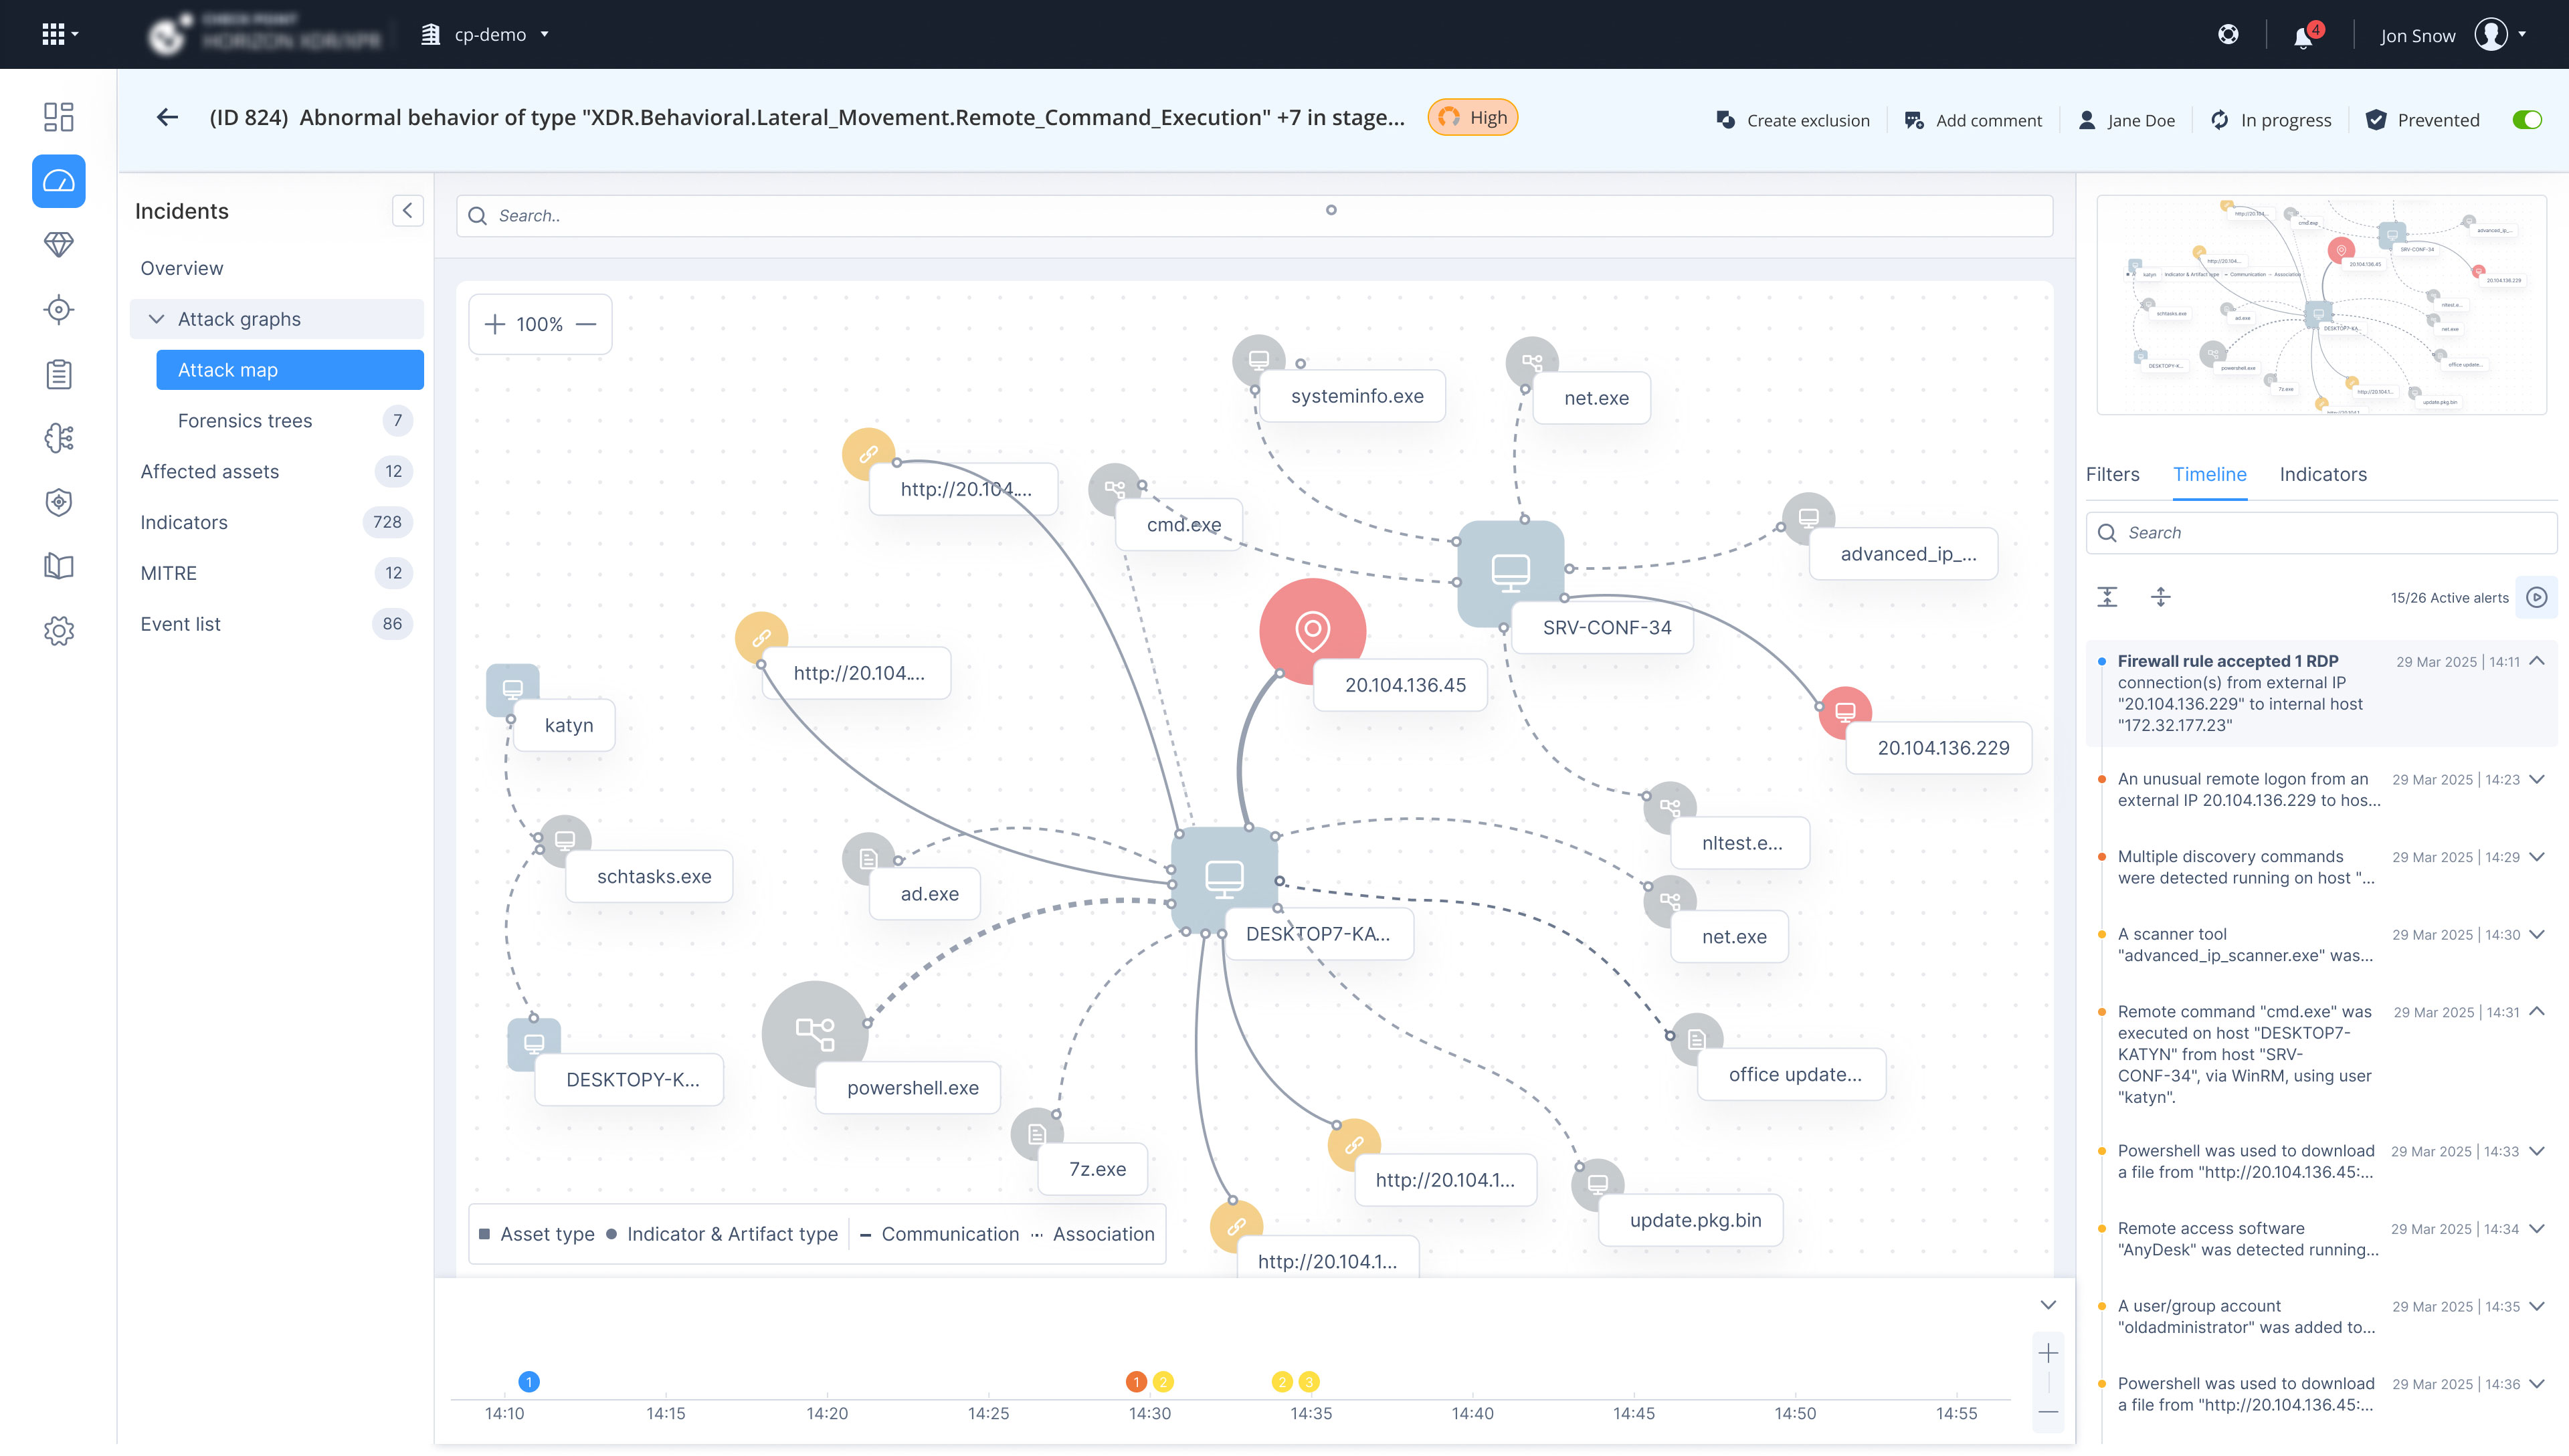Switch to the Filters tab
Image resolution: width=2569 pixels, height=1456 pixels.
[2112, 475]
